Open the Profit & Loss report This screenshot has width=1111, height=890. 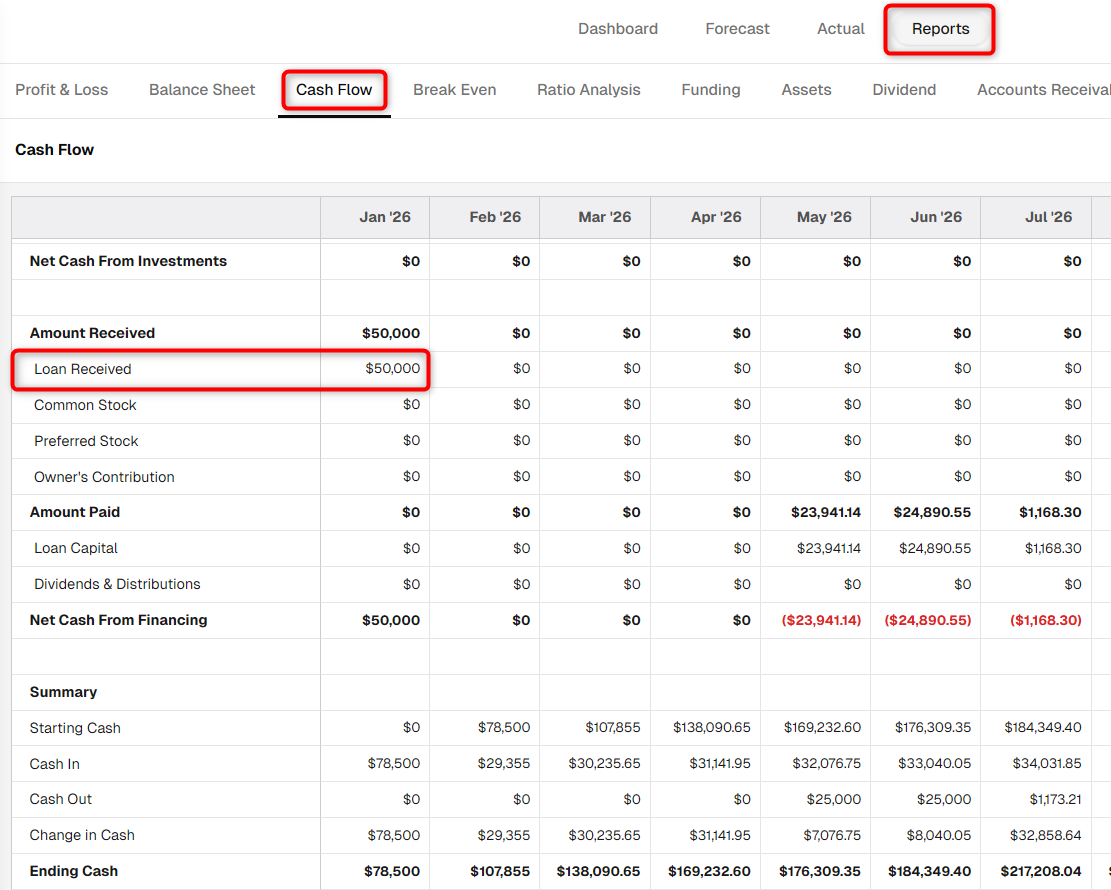click(62, 90)
